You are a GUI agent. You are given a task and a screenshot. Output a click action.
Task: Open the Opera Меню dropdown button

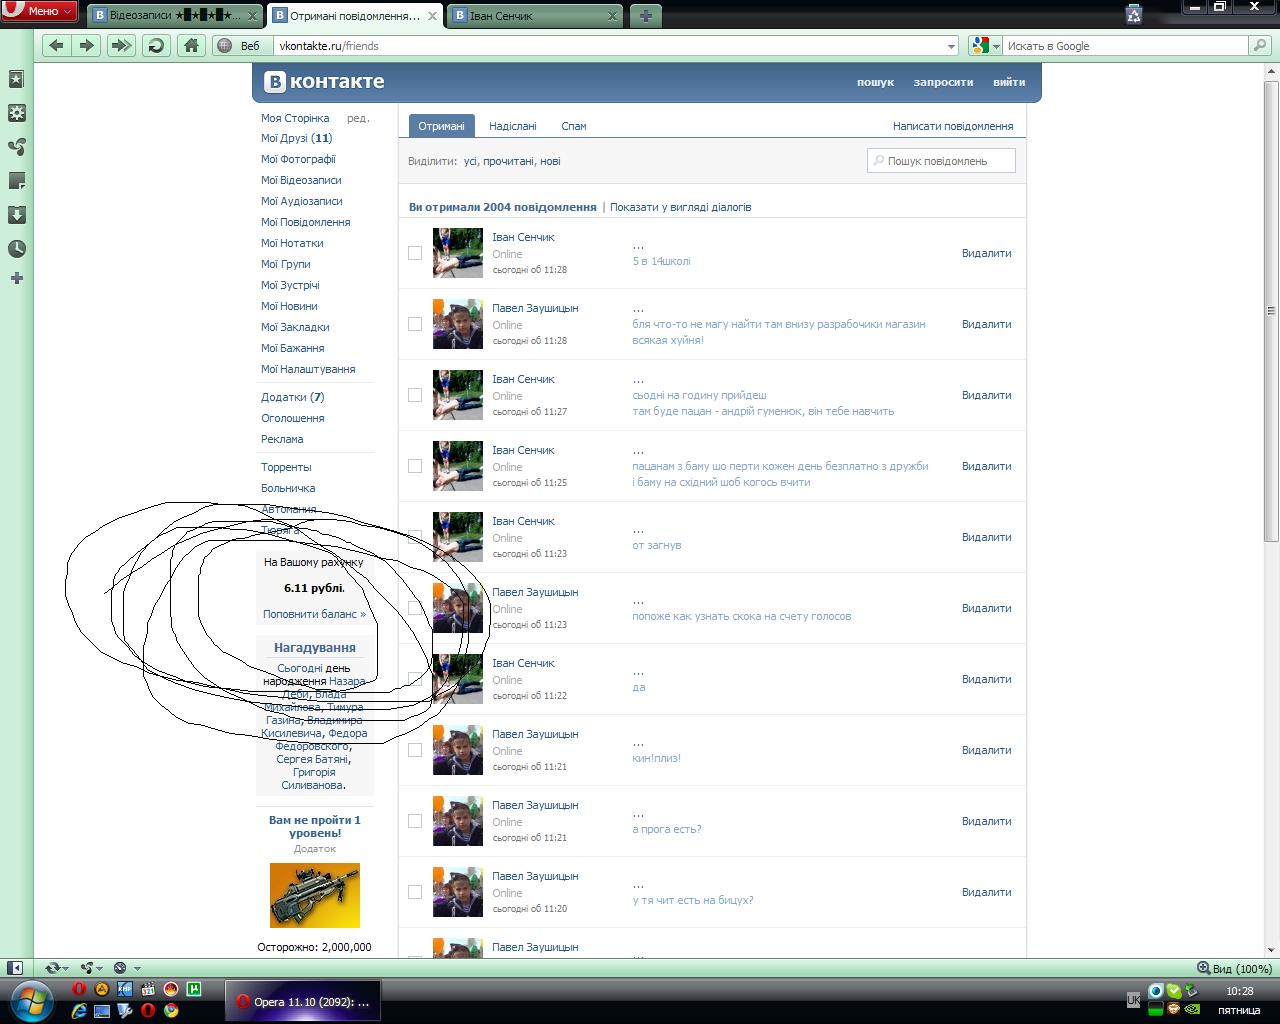coord(39,11)
